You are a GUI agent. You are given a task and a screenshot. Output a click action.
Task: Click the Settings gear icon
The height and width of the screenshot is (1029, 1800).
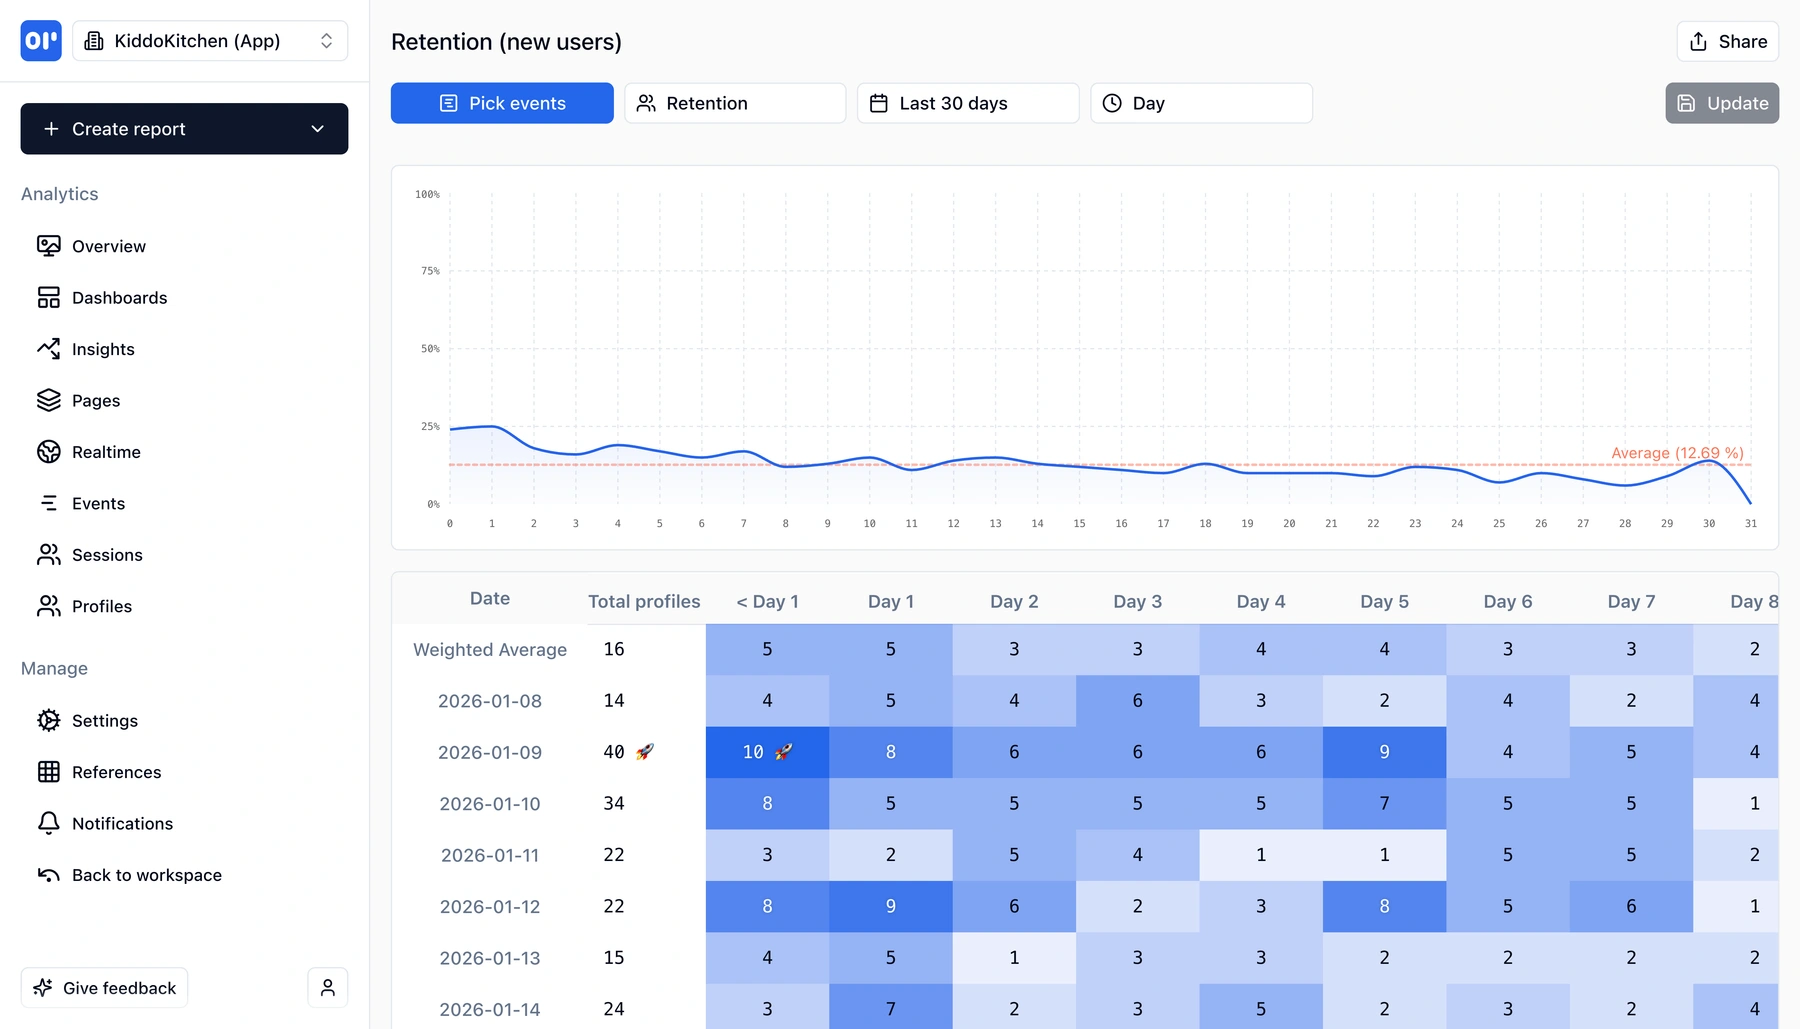[48, 720]
